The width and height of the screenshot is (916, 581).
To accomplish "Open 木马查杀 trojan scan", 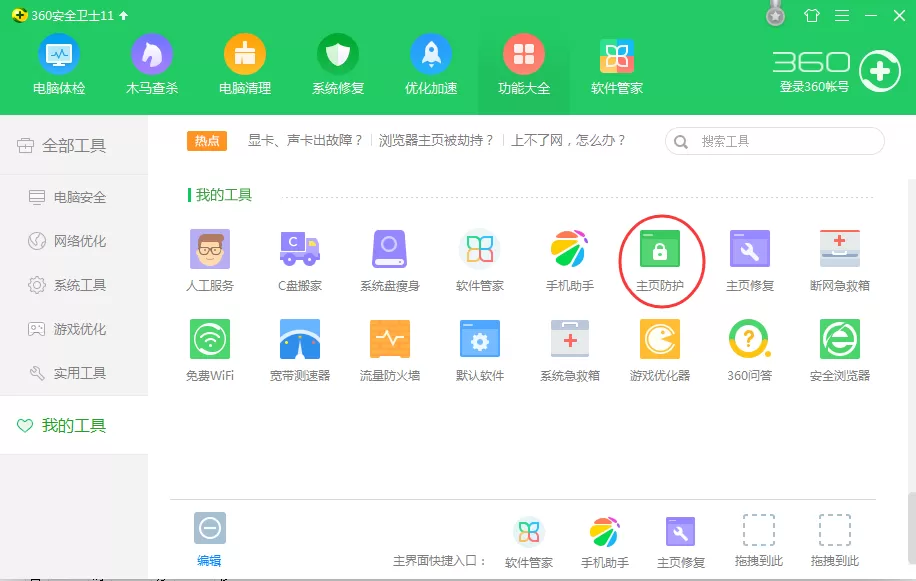I will click(151, 64).
